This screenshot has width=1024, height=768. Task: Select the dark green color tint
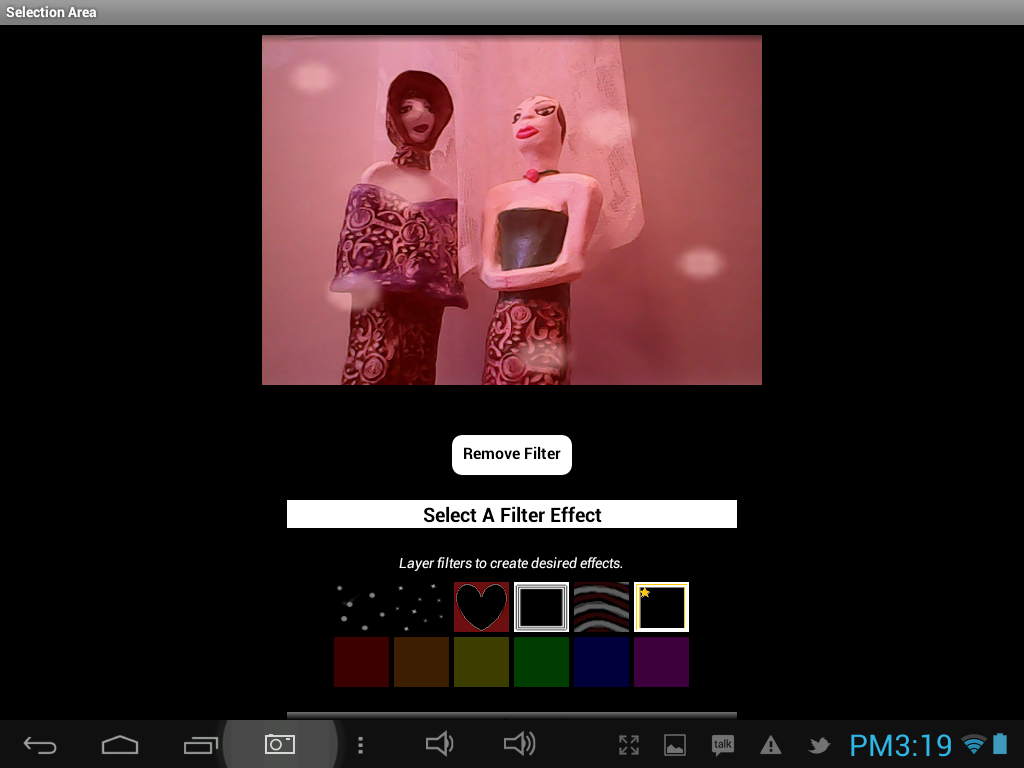click(x=541, y=662)
